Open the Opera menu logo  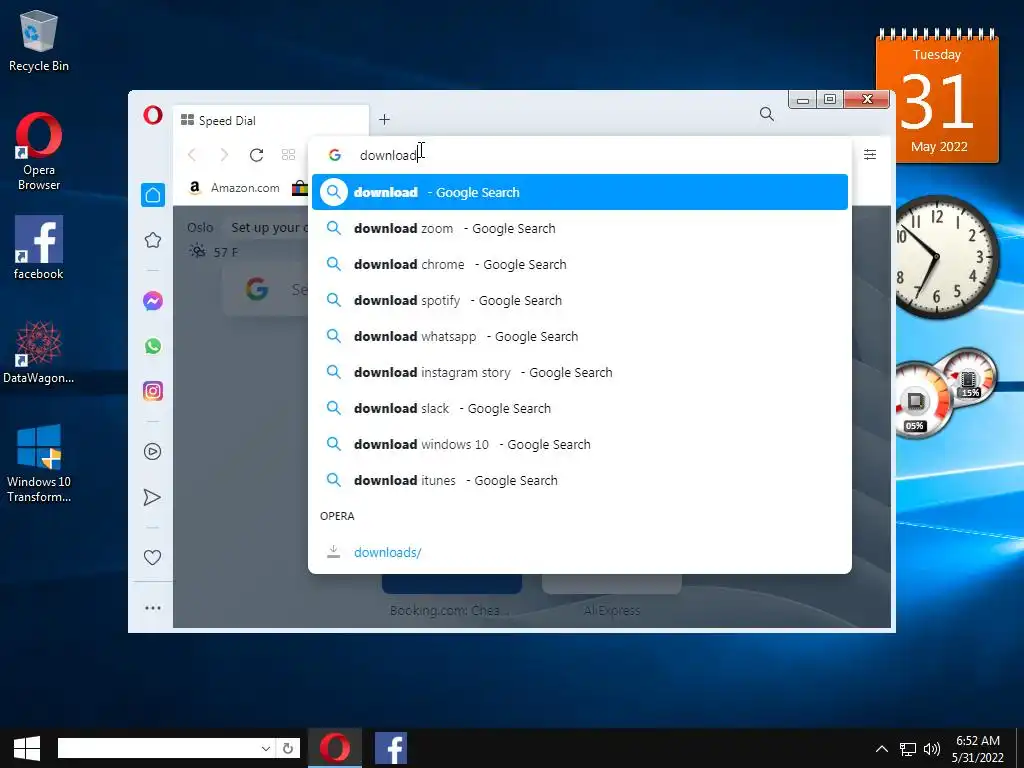point(153,115)
